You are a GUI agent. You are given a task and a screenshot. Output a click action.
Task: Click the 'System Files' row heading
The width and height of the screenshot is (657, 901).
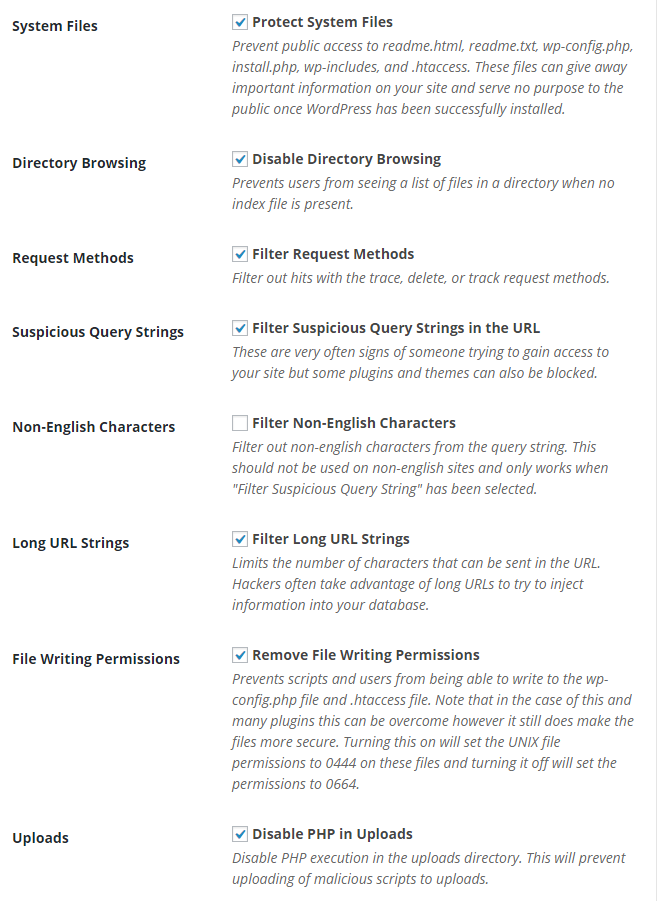55,26
